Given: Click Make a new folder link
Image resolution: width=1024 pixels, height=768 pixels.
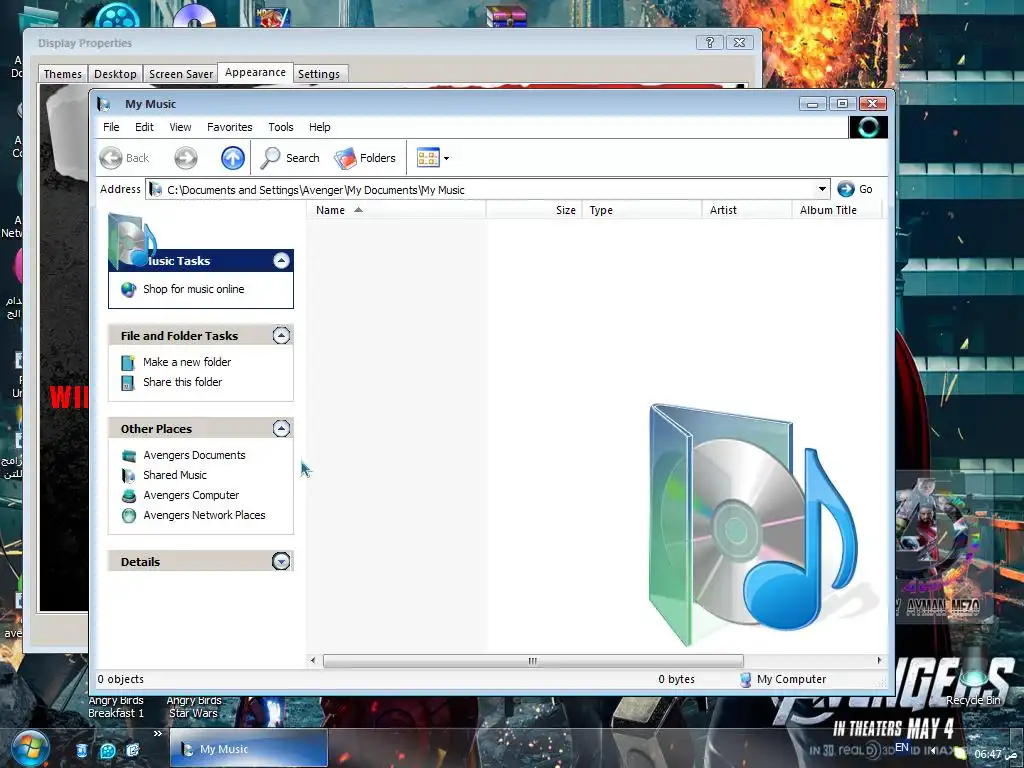Looking at the screenshot, I should (187, 362).
